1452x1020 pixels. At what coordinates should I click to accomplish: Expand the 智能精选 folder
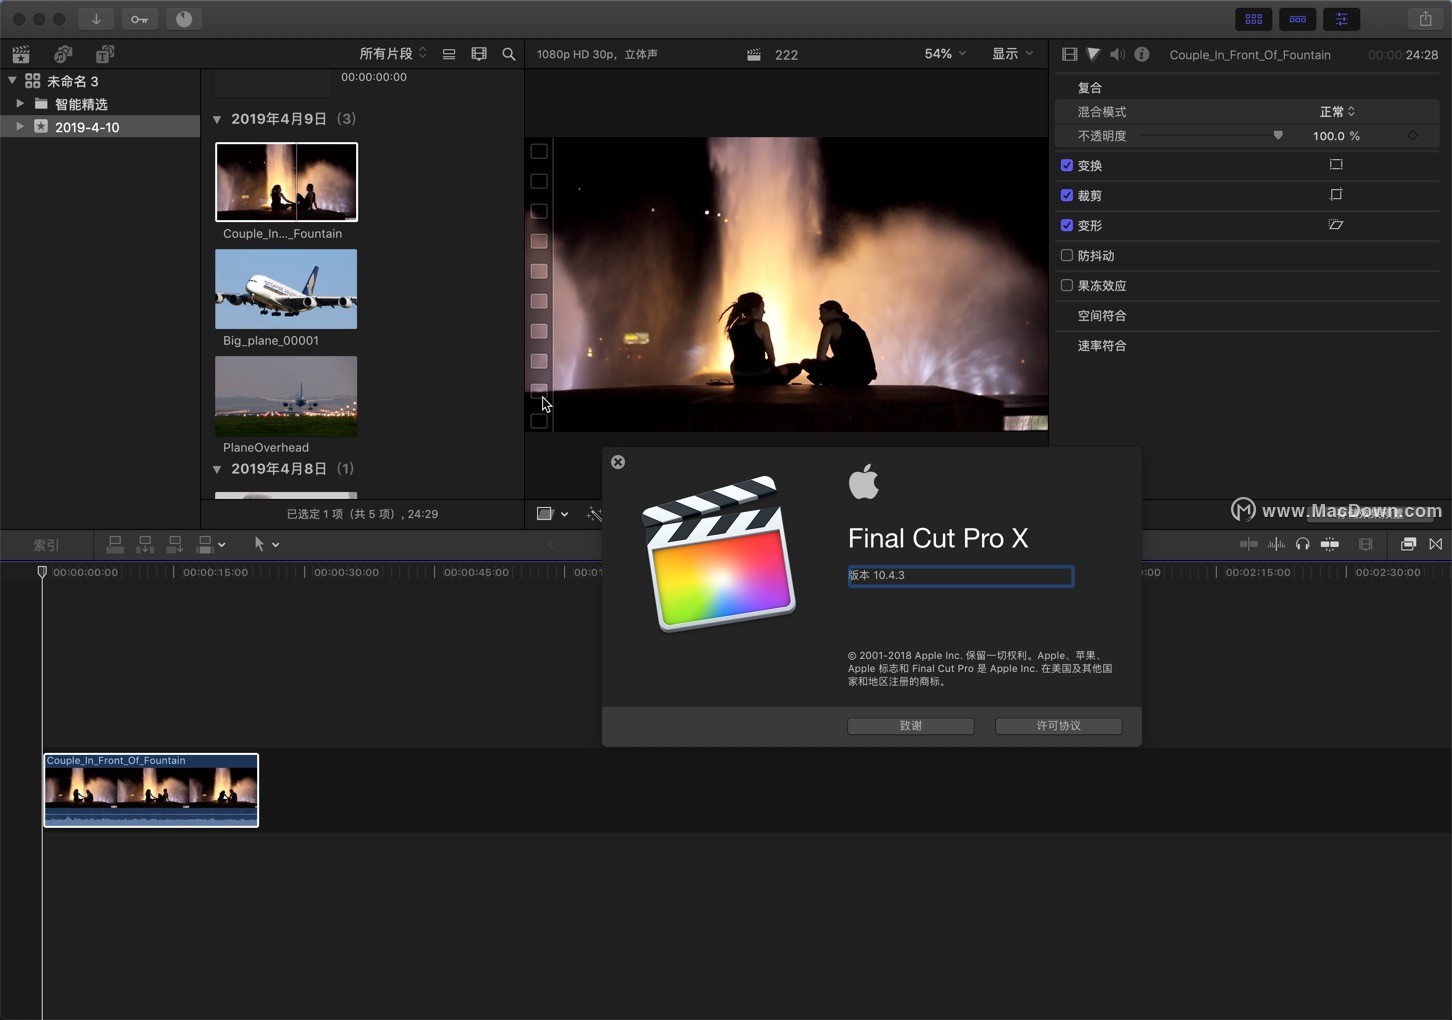[20, 103]
